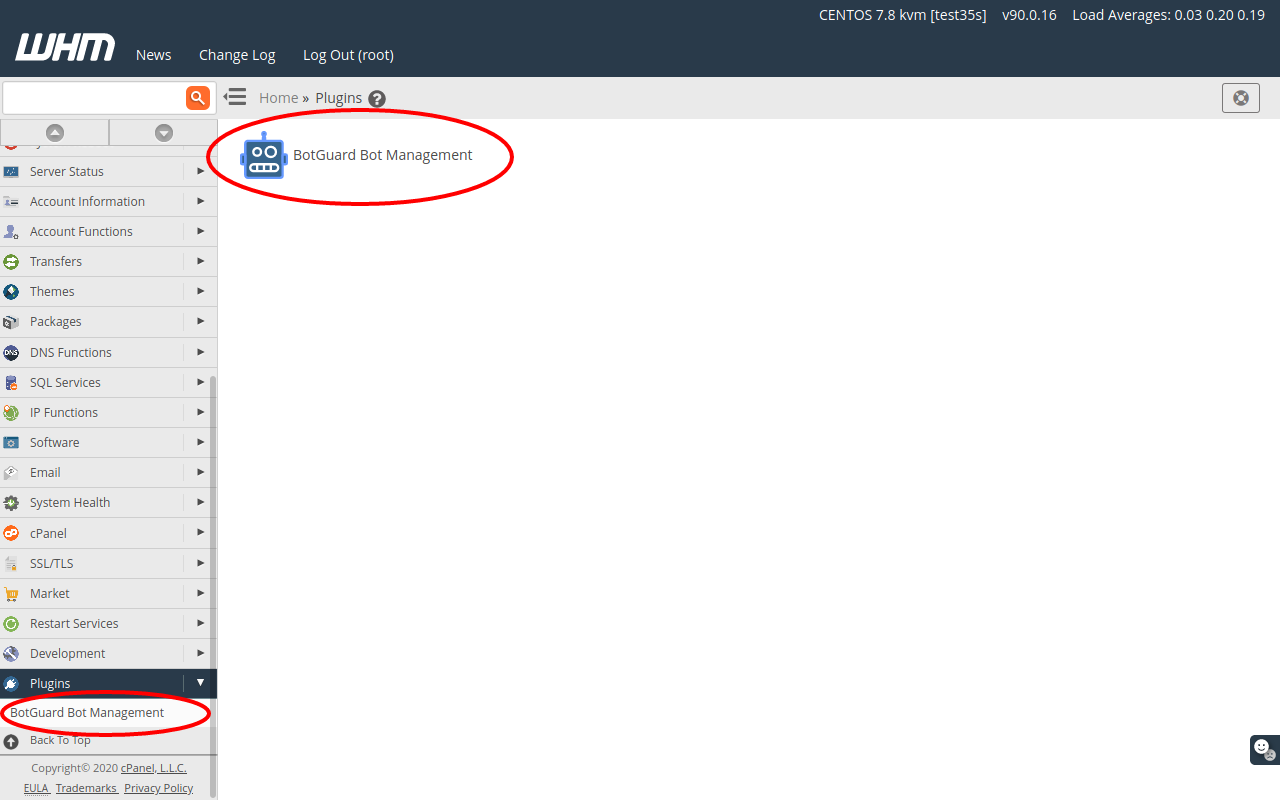The height and width of the screenshot is (800, 1280).
Task: Open the News menu item
Action: [154, 55]
